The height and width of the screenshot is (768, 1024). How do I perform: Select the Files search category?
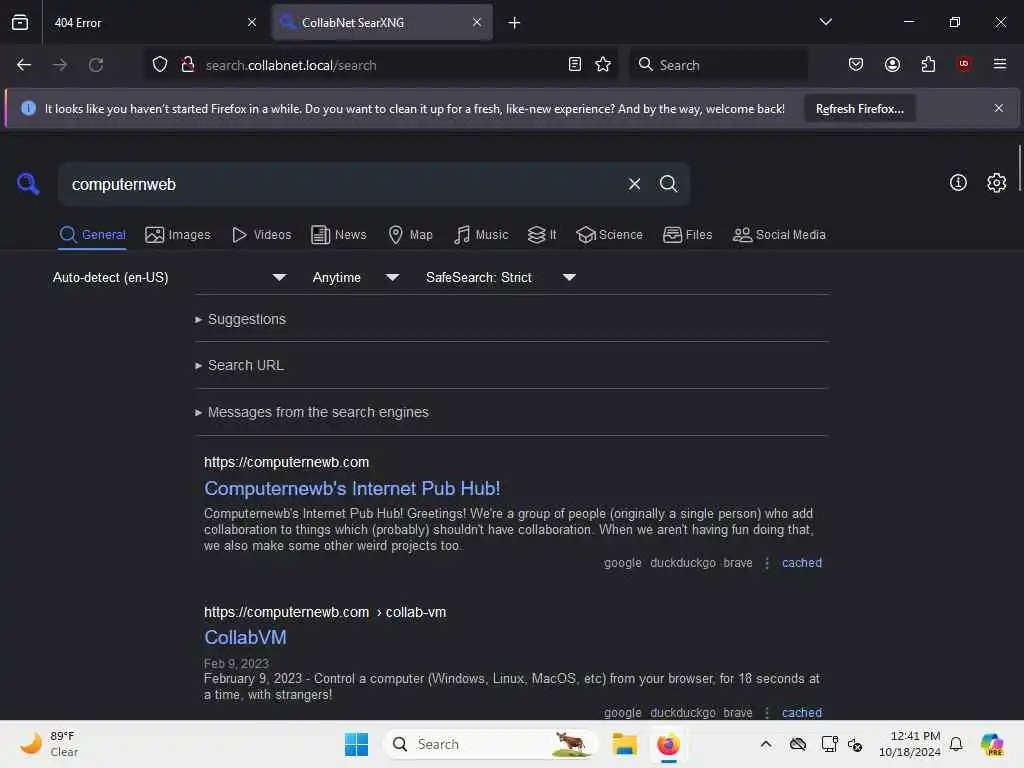688,234
